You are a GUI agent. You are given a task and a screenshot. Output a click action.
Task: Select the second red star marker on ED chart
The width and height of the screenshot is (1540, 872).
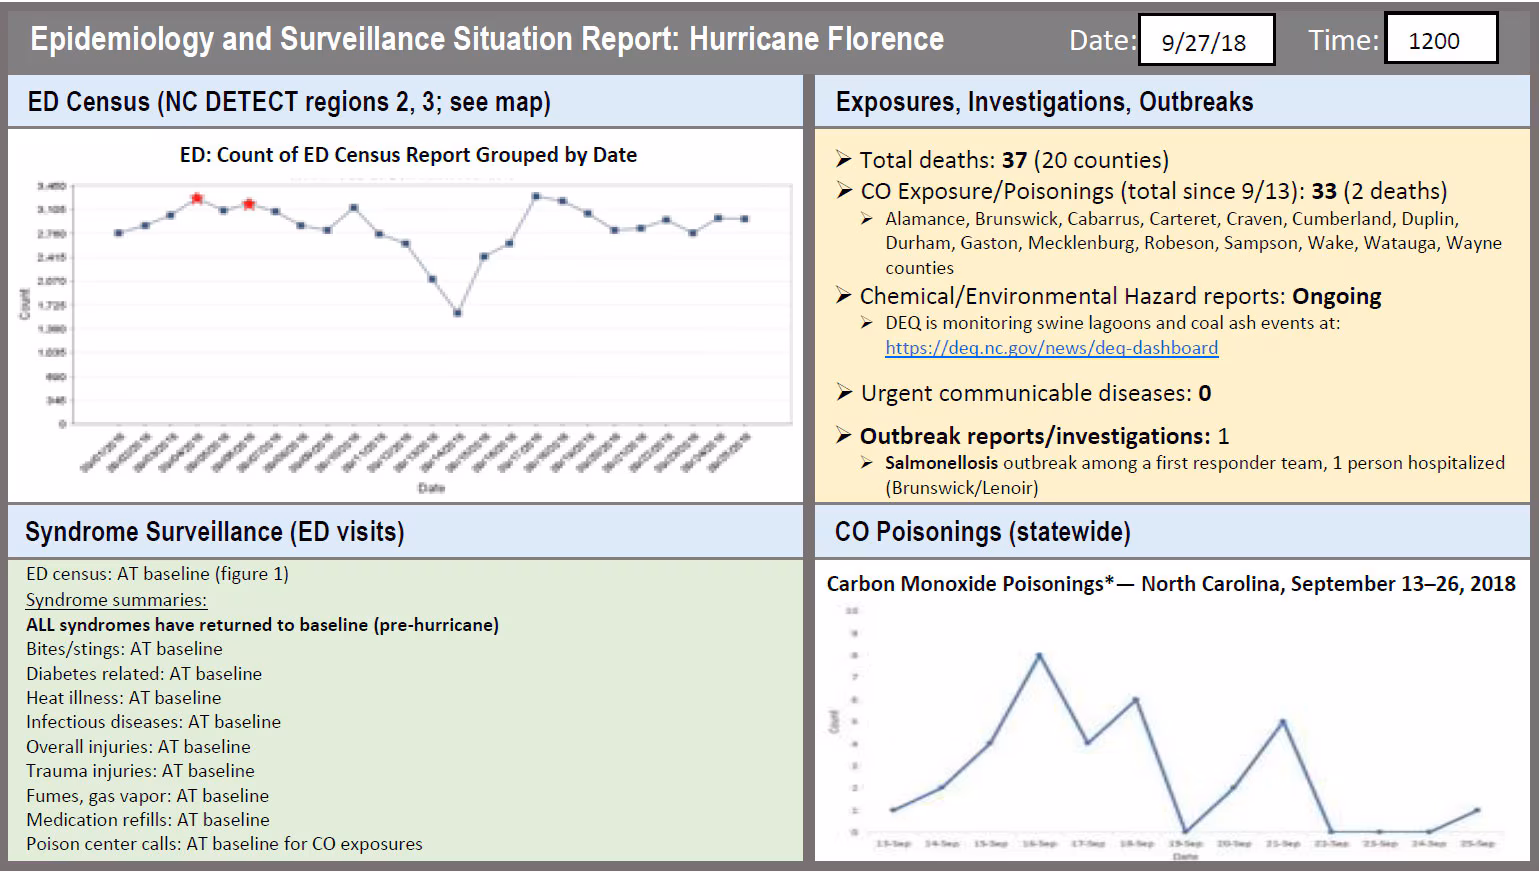[x=247, y=205]
